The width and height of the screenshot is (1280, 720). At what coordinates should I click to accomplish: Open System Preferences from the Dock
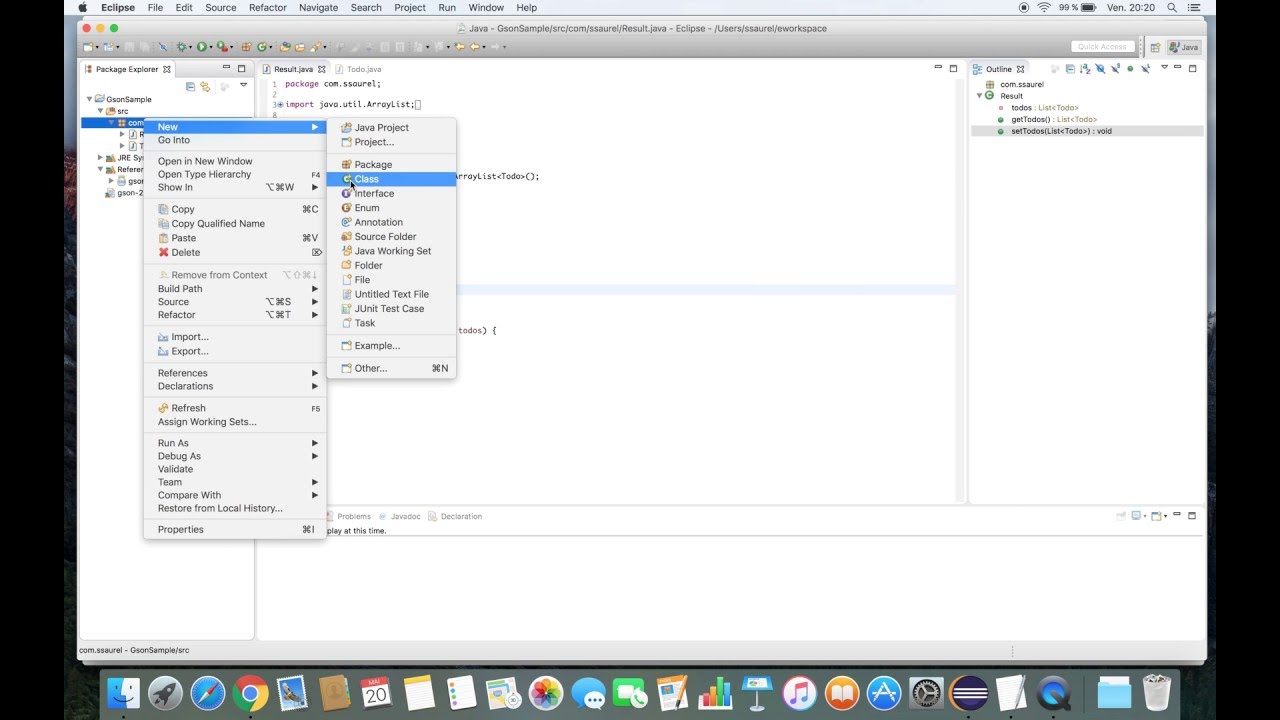[927, 693]
